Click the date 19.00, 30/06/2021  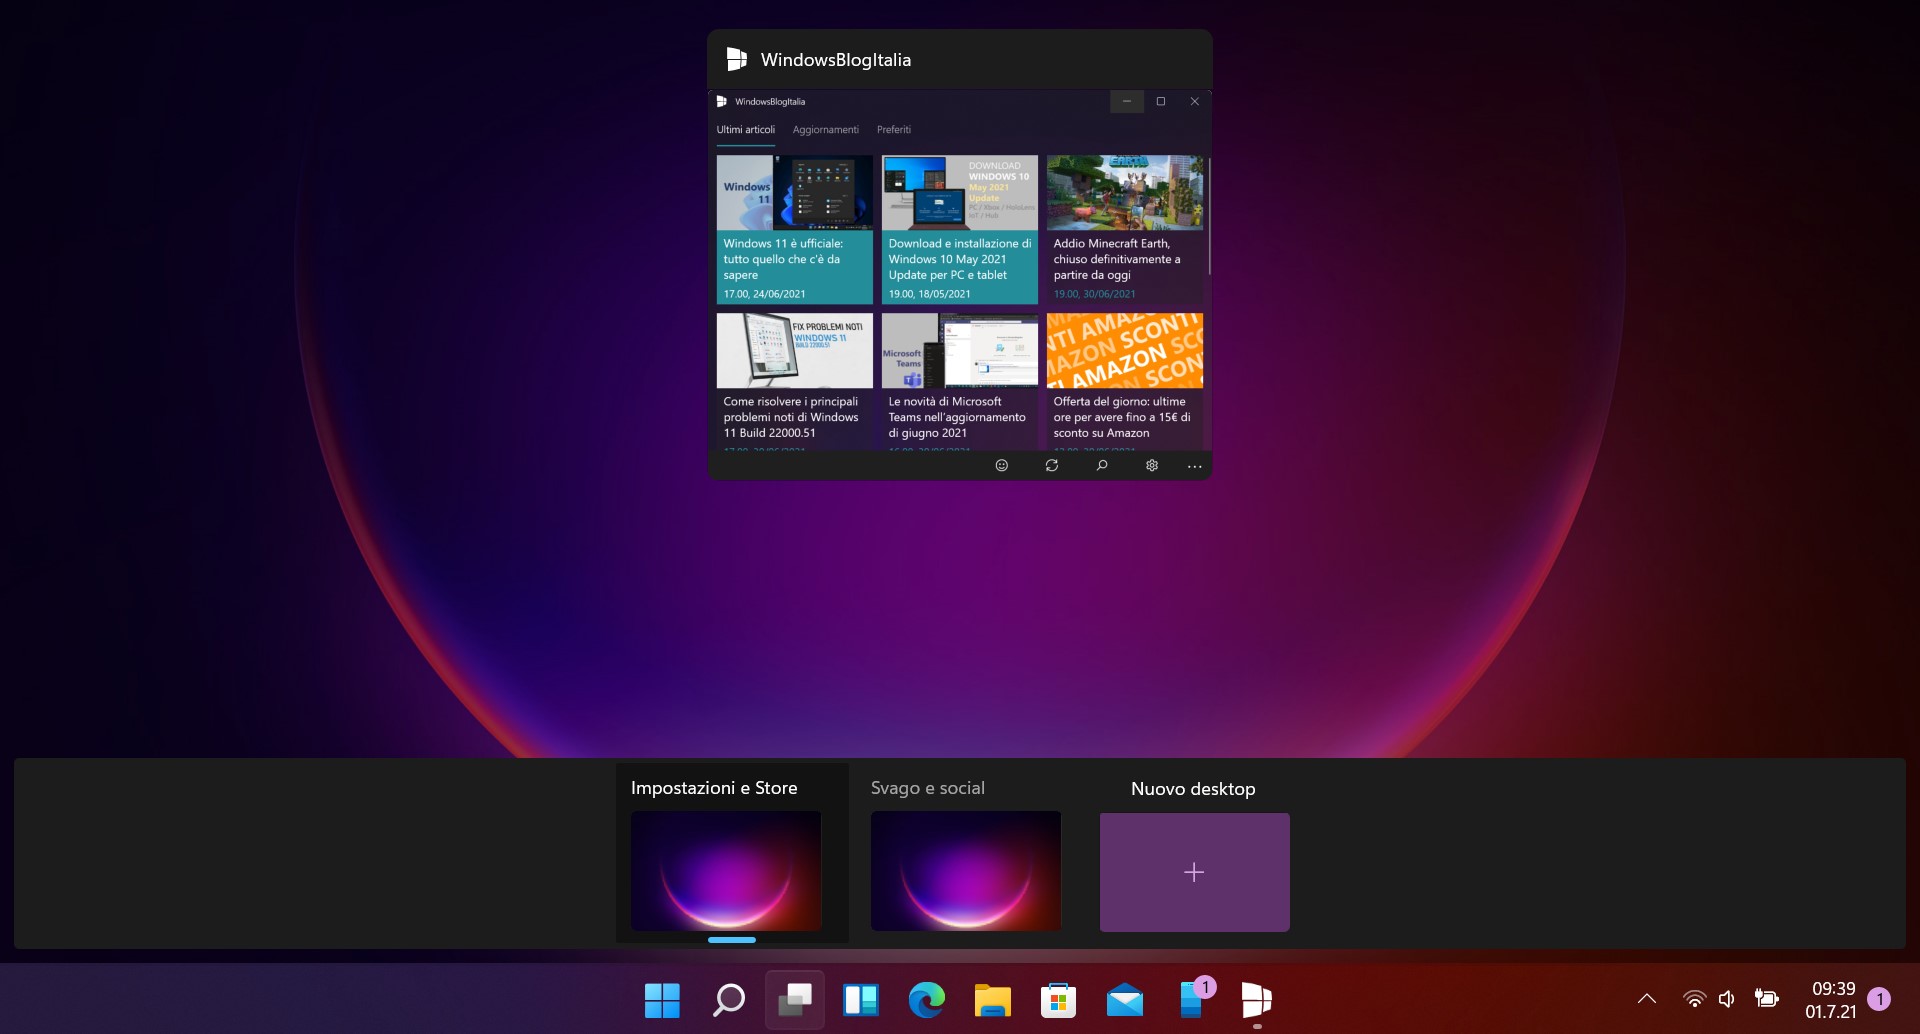pyautogui.click(x=1095, y=294)
